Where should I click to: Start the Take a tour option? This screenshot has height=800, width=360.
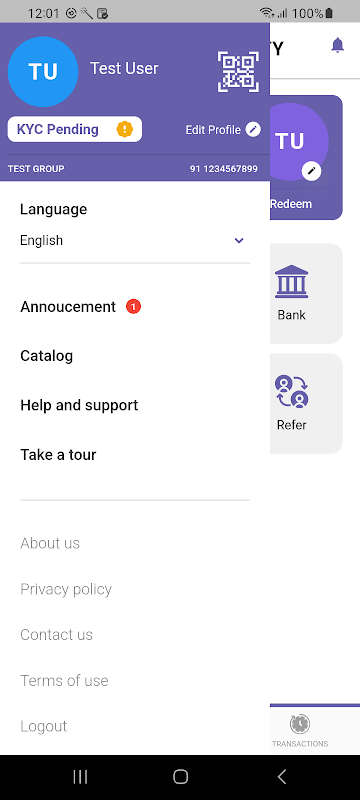58,455
